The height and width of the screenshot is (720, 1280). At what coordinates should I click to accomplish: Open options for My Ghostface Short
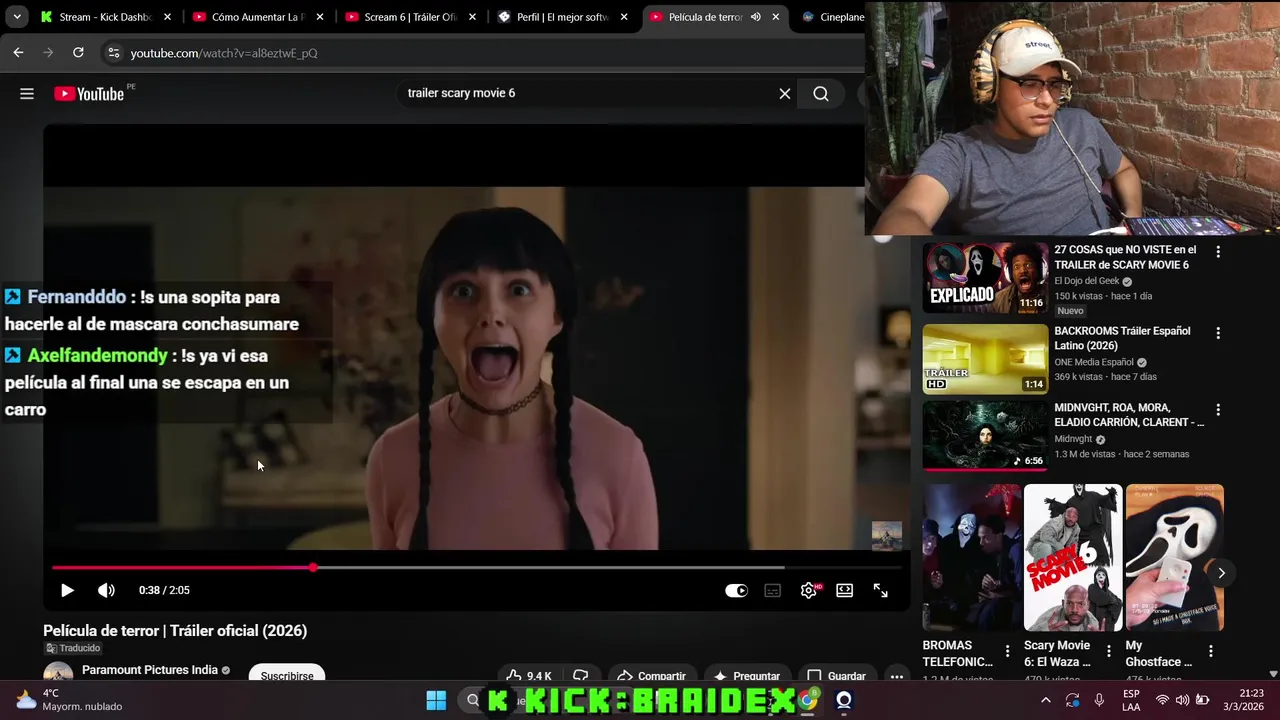[x=1210, y=651]
